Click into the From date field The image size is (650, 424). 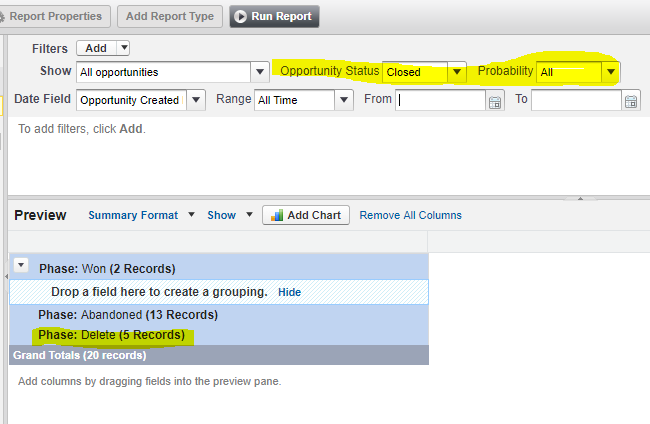(x=440, y=100)
